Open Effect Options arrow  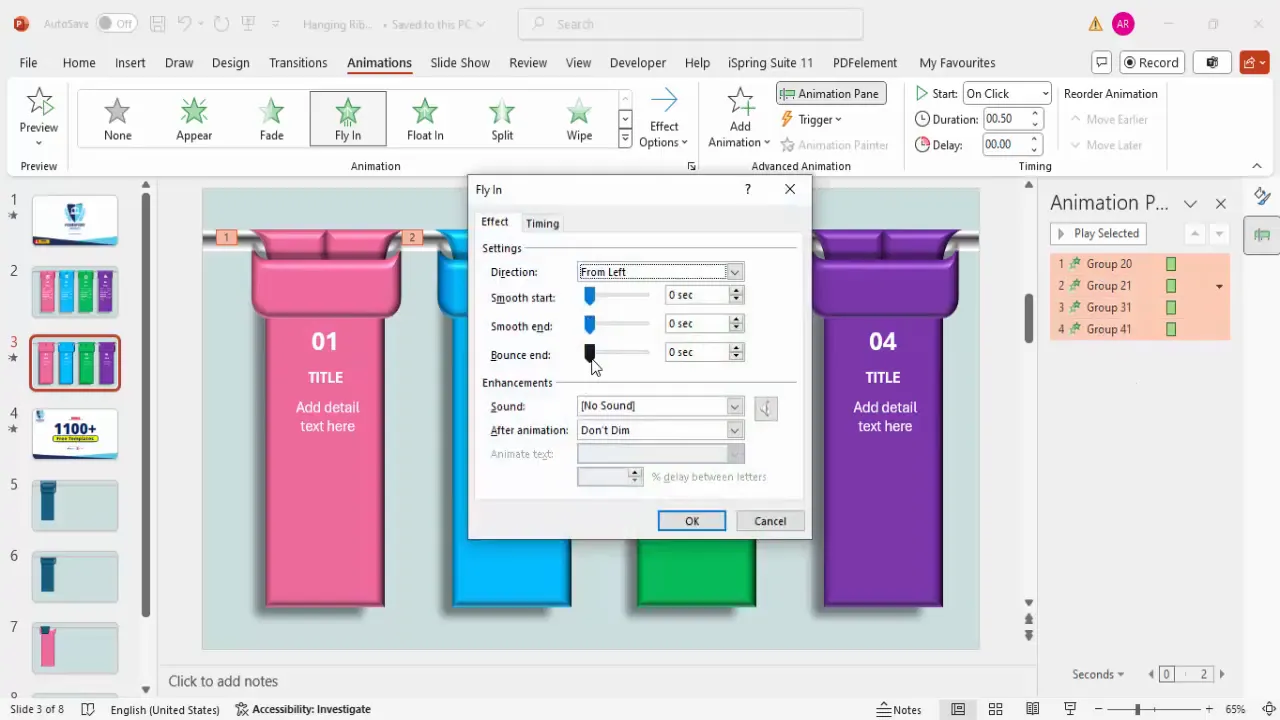[x=664, y=118]
